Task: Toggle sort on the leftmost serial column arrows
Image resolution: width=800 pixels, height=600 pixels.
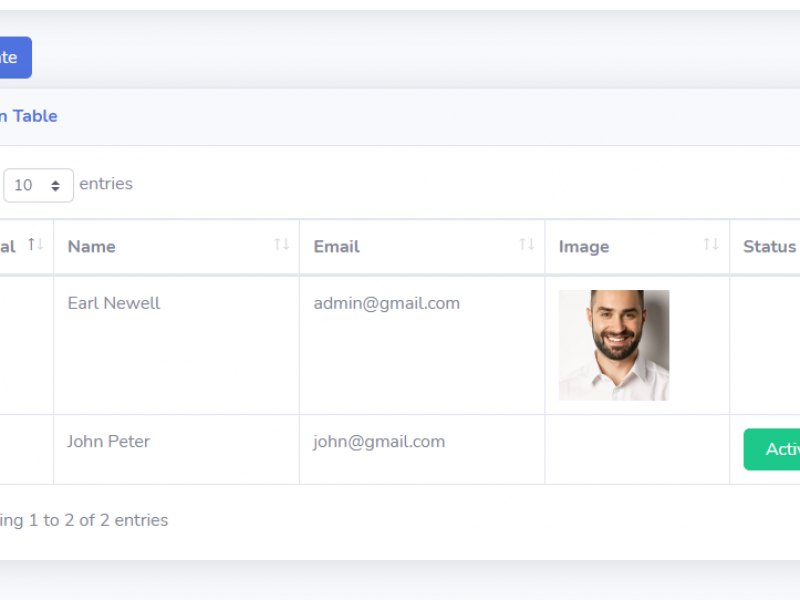Action: pyautogui.click(x=36, y=244)
